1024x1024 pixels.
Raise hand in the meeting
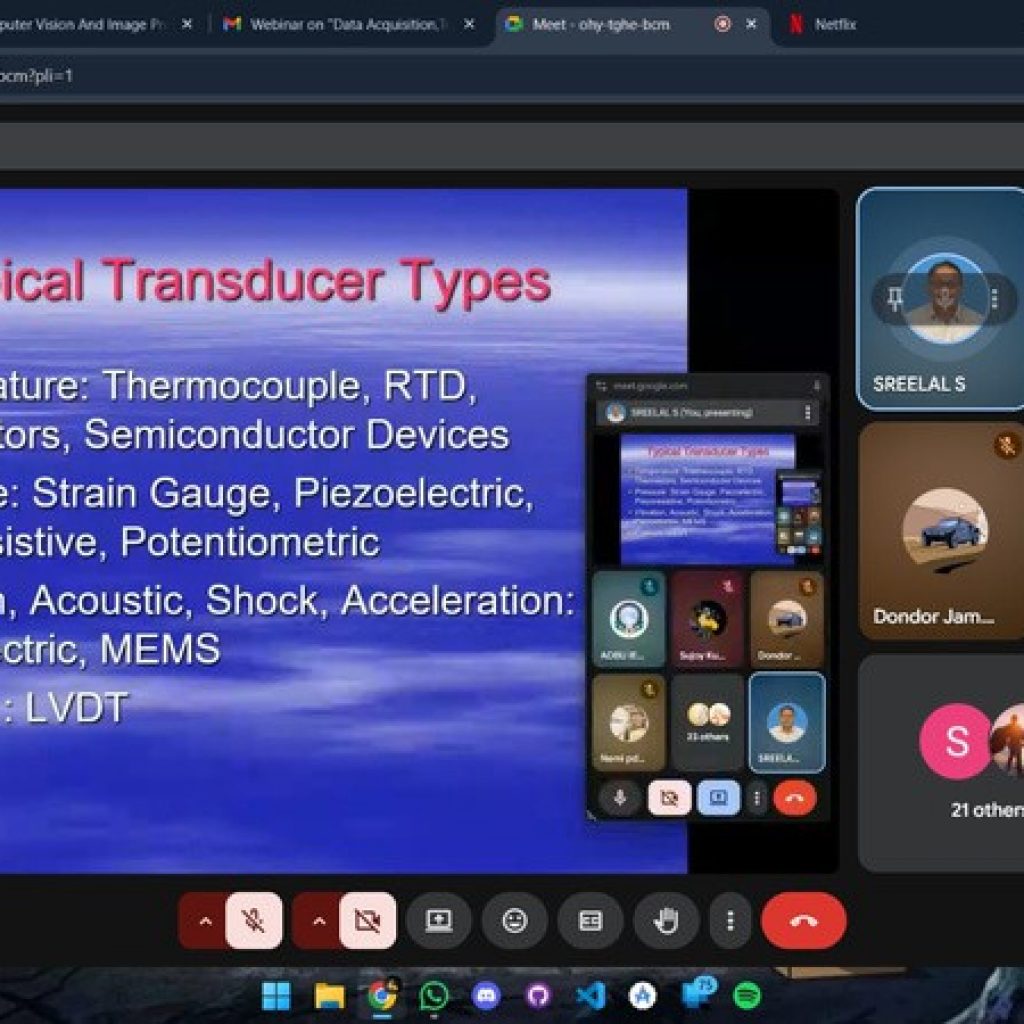666,920
